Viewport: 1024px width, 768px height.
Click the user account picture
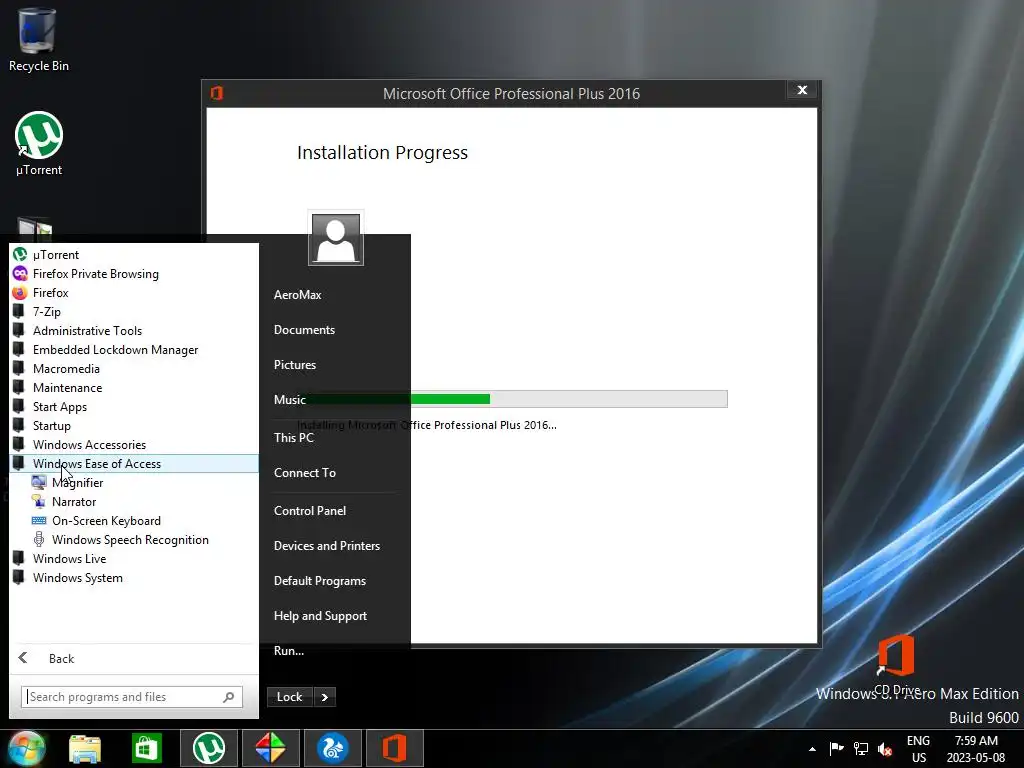point(336,239)
